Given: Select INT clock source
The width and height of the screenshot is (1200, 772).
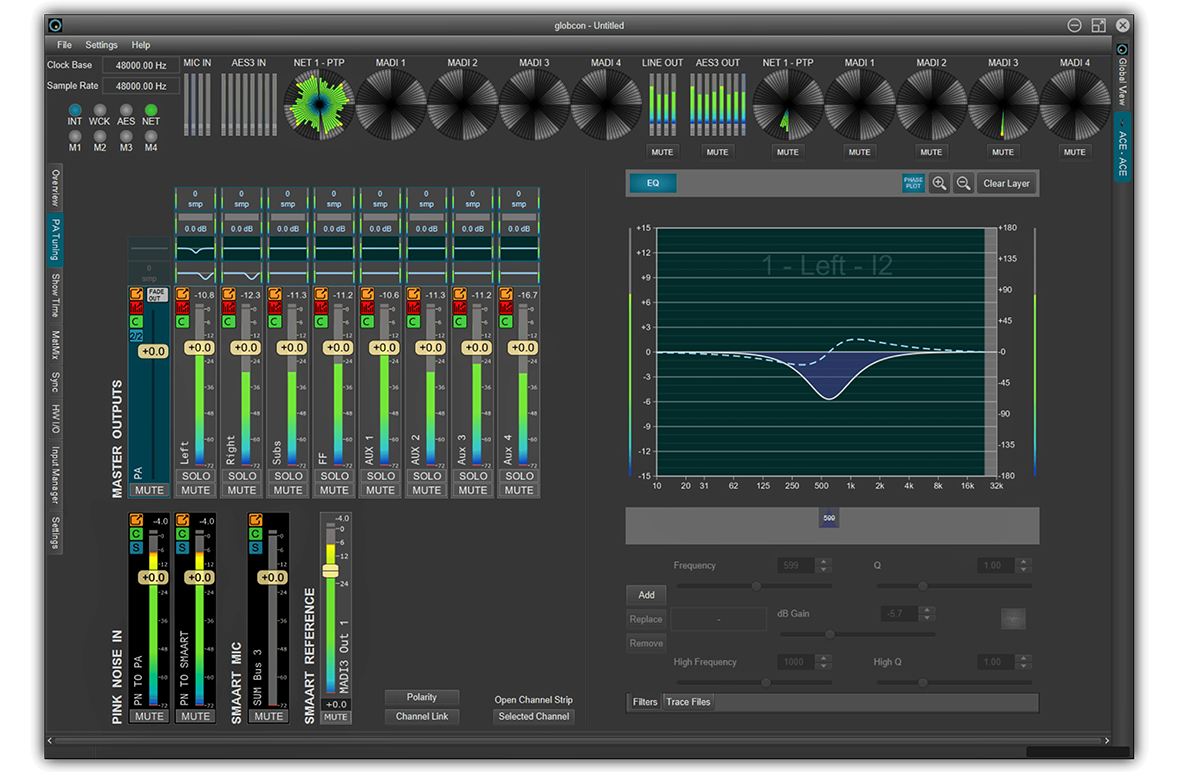Looking at the screenshot, I should click(75, 110).
